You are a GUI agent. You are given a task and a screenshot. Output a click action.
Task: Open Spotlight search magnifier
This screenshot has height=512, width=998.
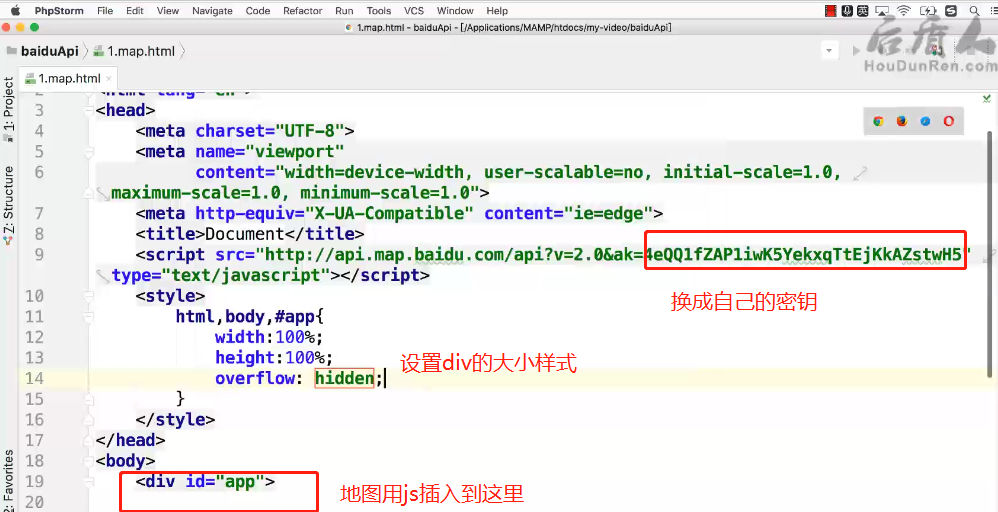[974, 11]
